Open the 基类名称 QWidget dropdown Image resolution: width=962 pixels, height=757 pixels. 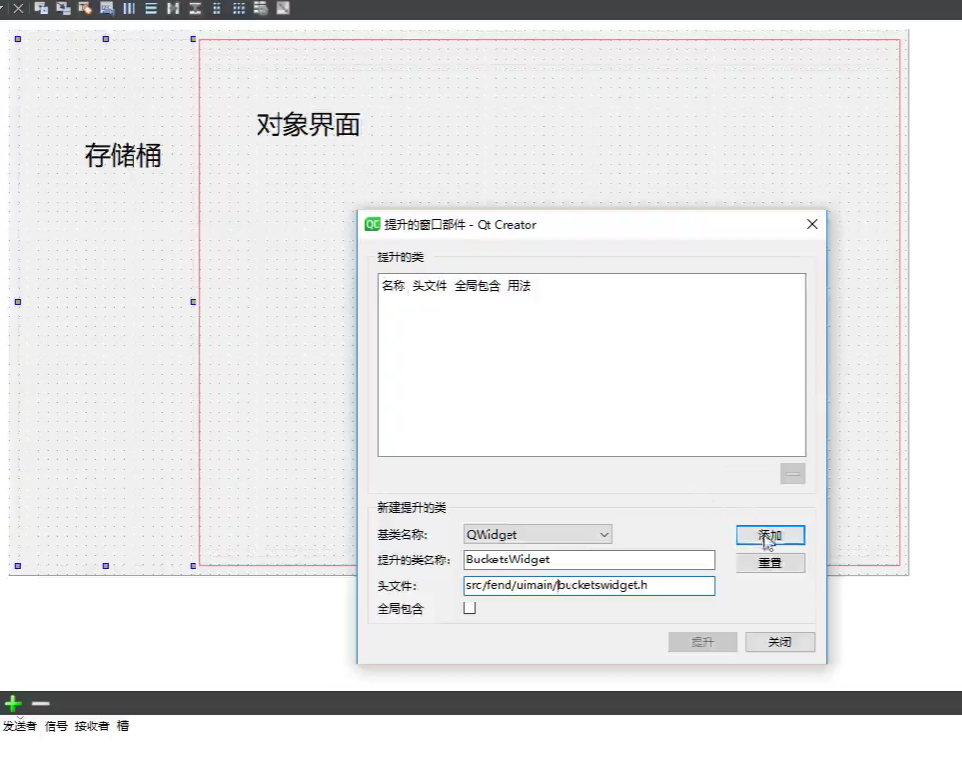537,534
